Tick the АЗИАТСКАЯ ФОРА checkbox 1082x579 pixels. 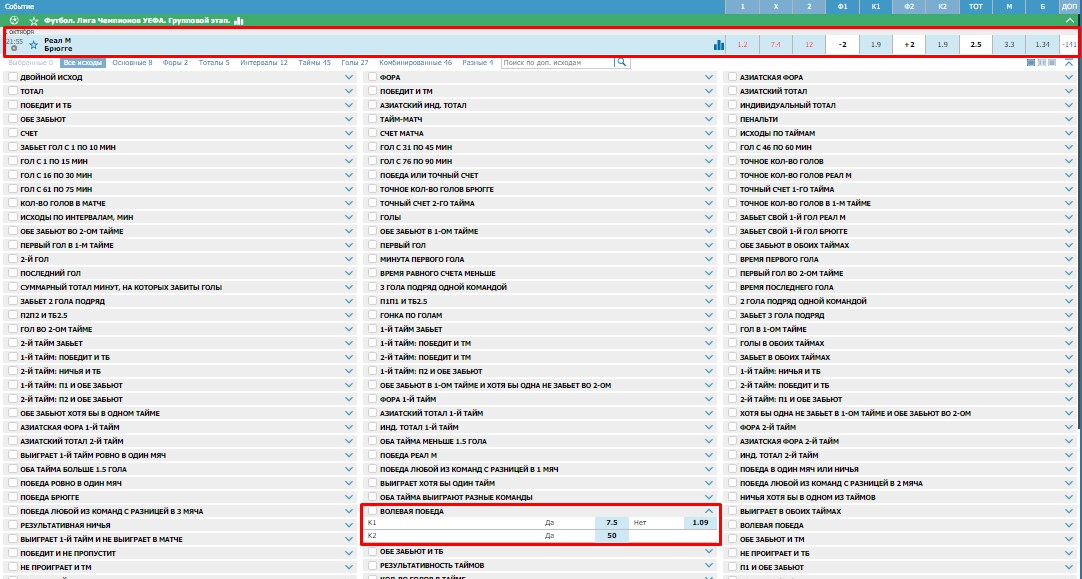(x=732, y=77)
